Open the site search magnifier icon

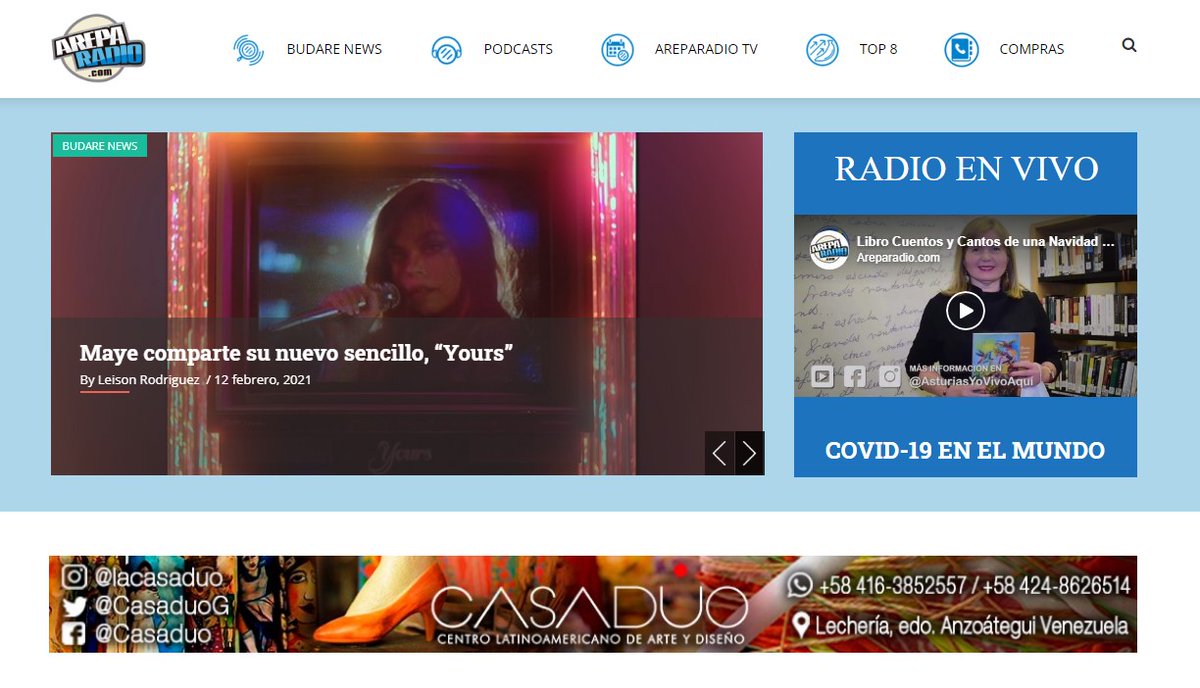(x=1129, y=45)
